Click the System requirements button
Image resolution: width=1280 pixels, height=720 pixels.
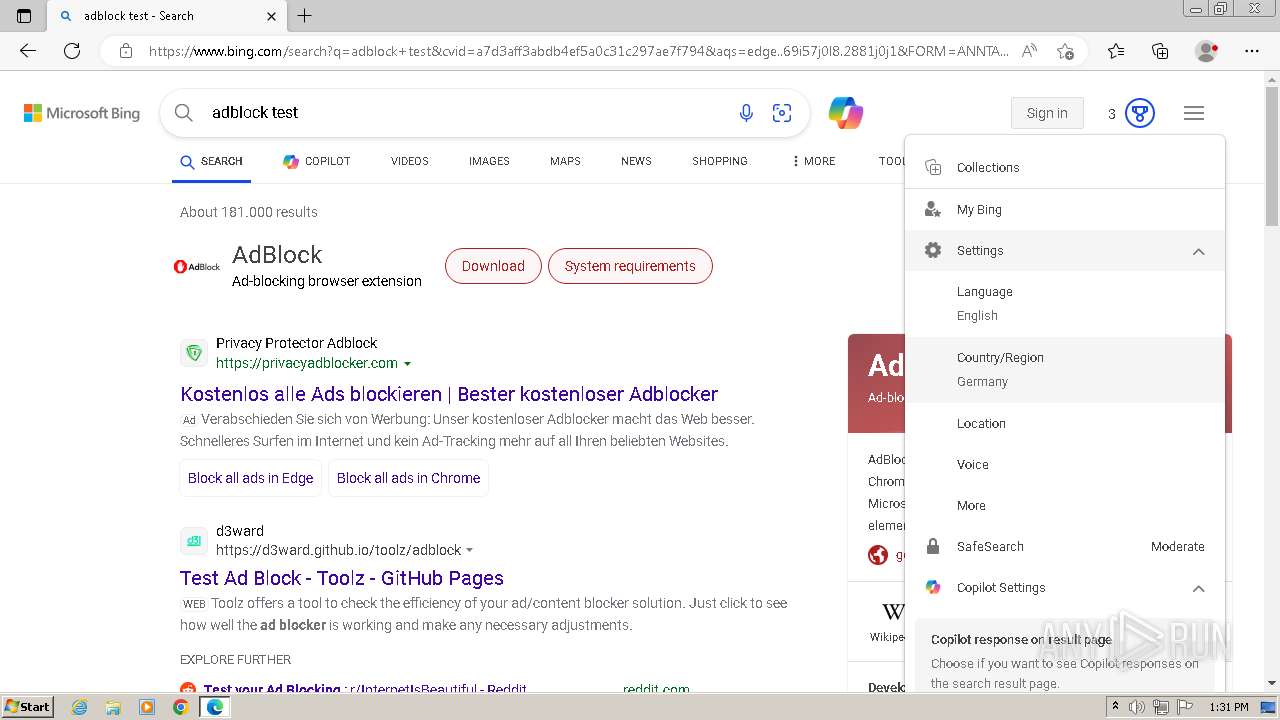[630, 266]
